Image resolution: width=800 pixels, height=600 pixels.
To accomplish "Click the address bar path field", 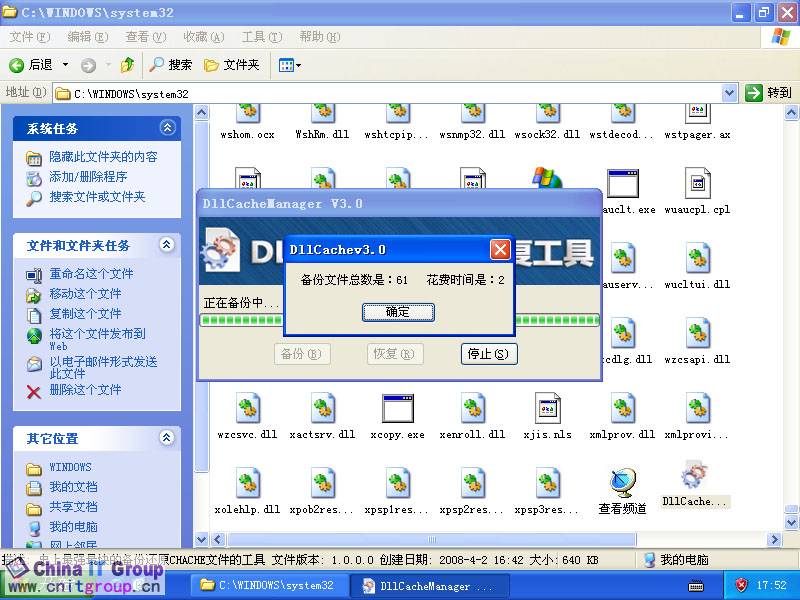I will point(388,94).
